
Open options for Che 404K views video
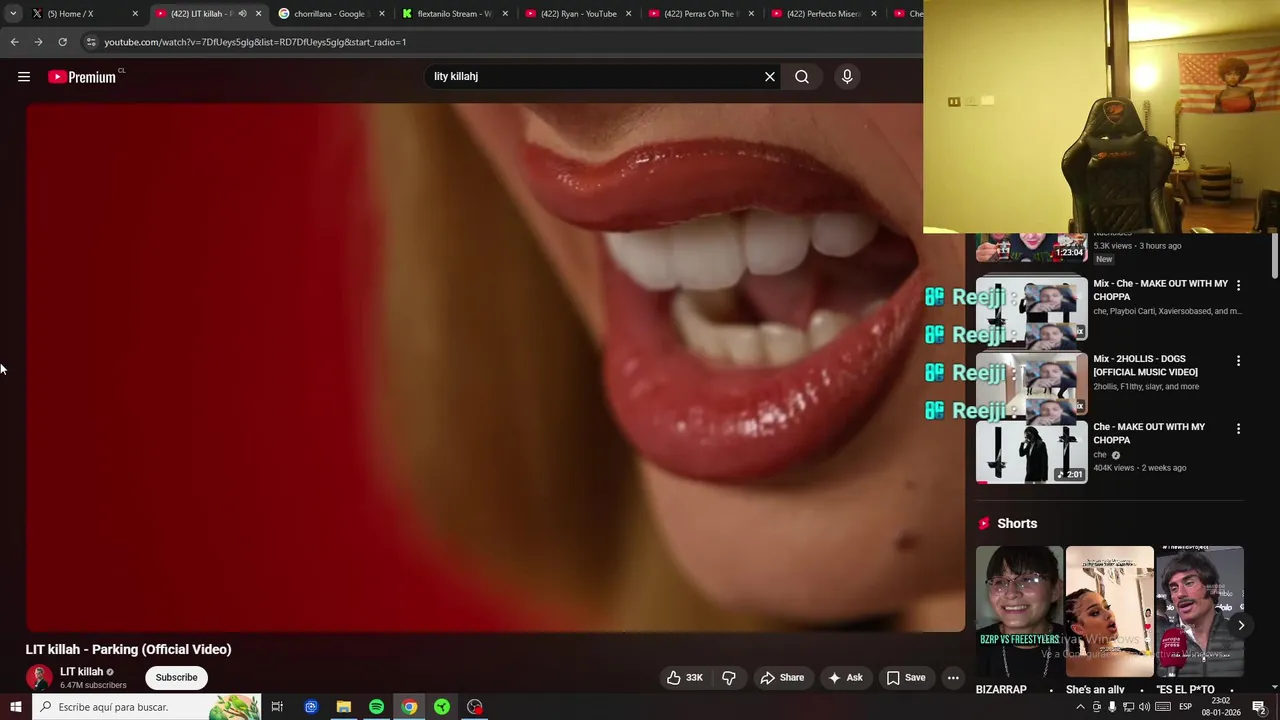(x=1238, y=428)
